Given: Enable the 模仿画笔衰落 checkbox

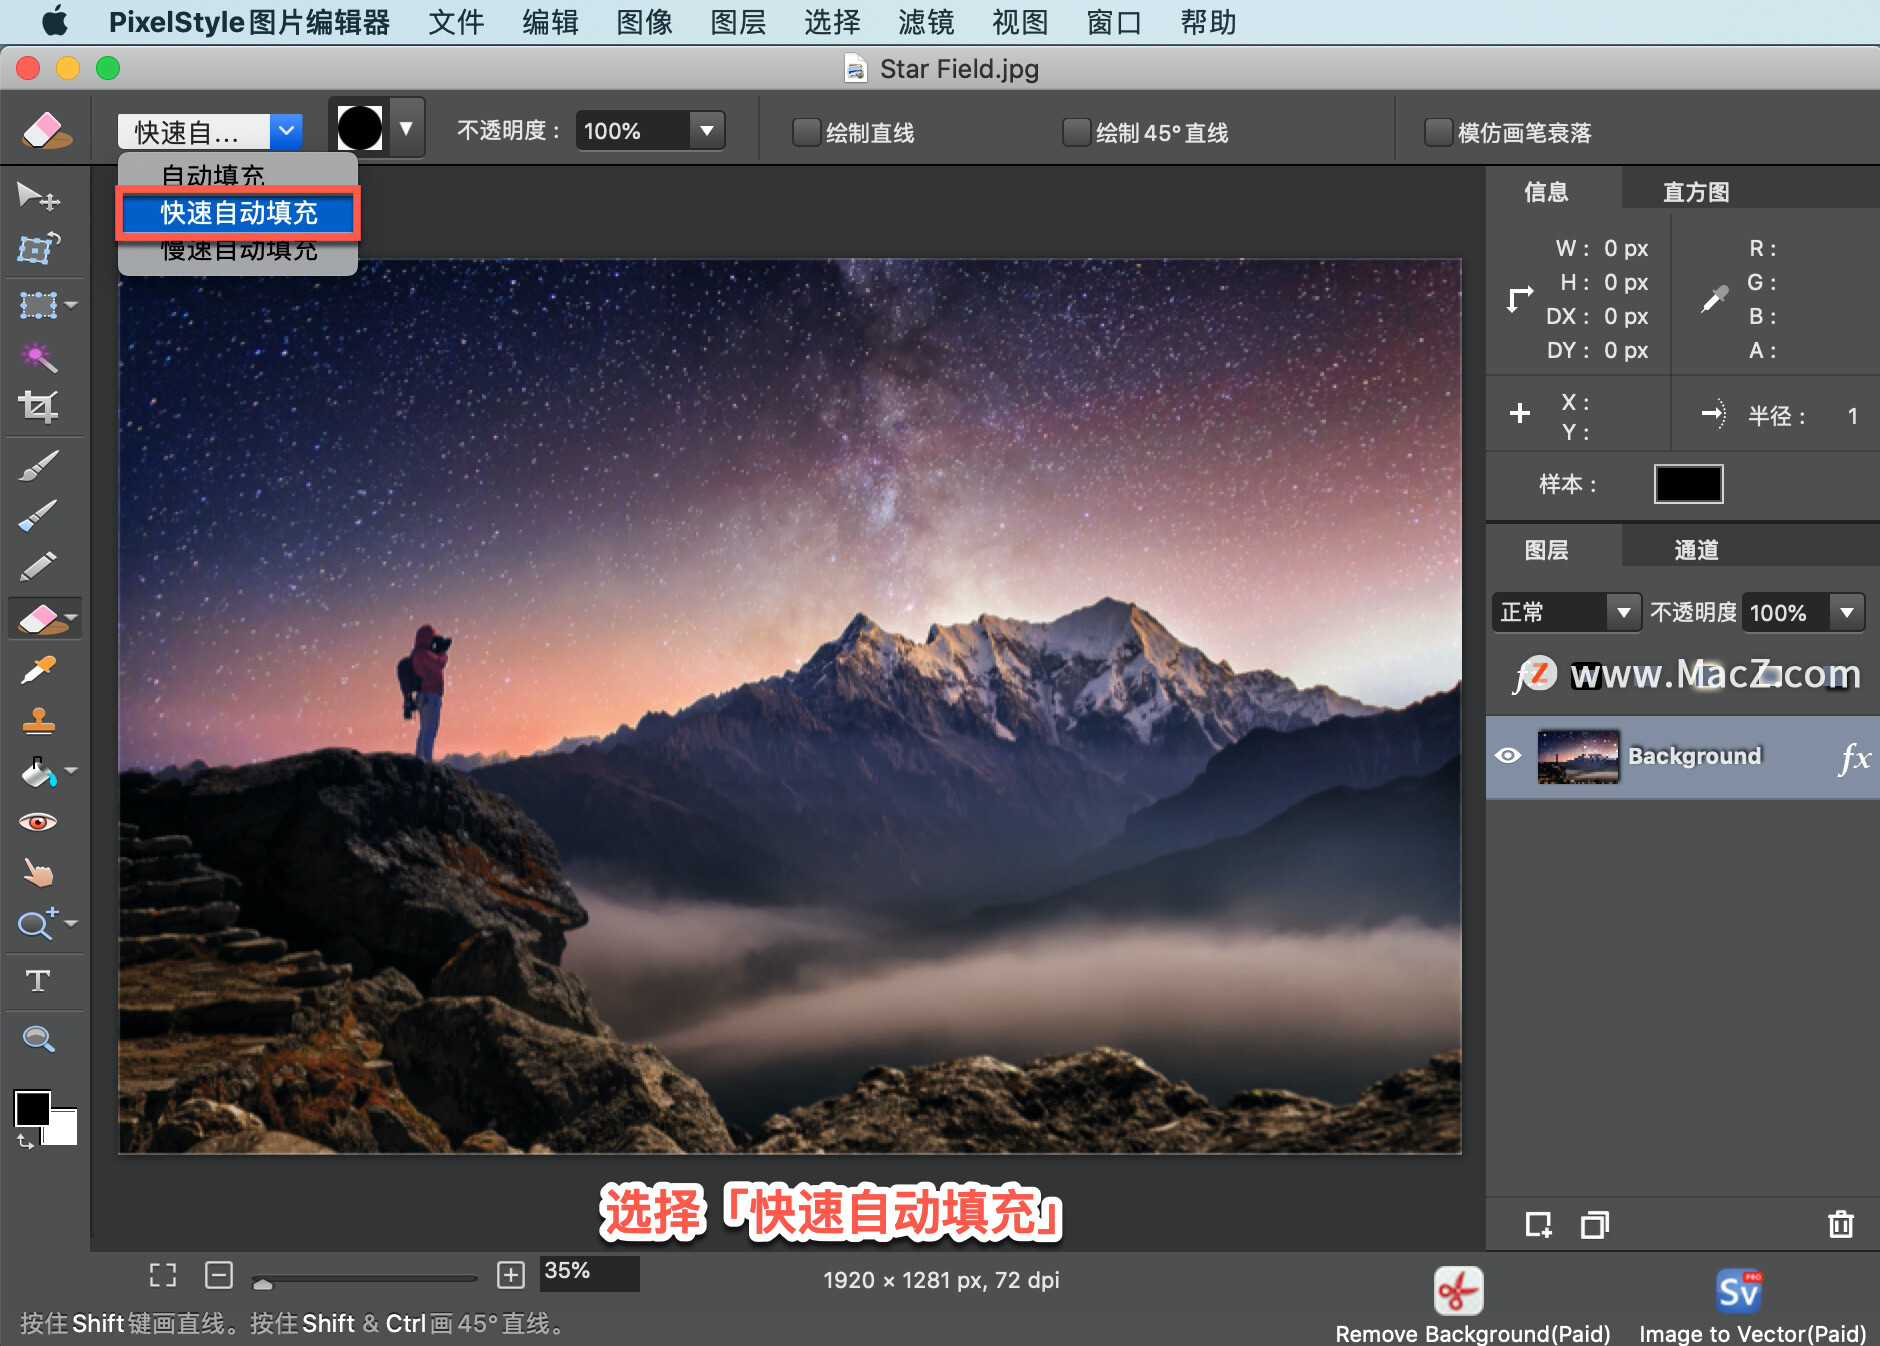Looking at the screenshot, I should [1438, 132].
